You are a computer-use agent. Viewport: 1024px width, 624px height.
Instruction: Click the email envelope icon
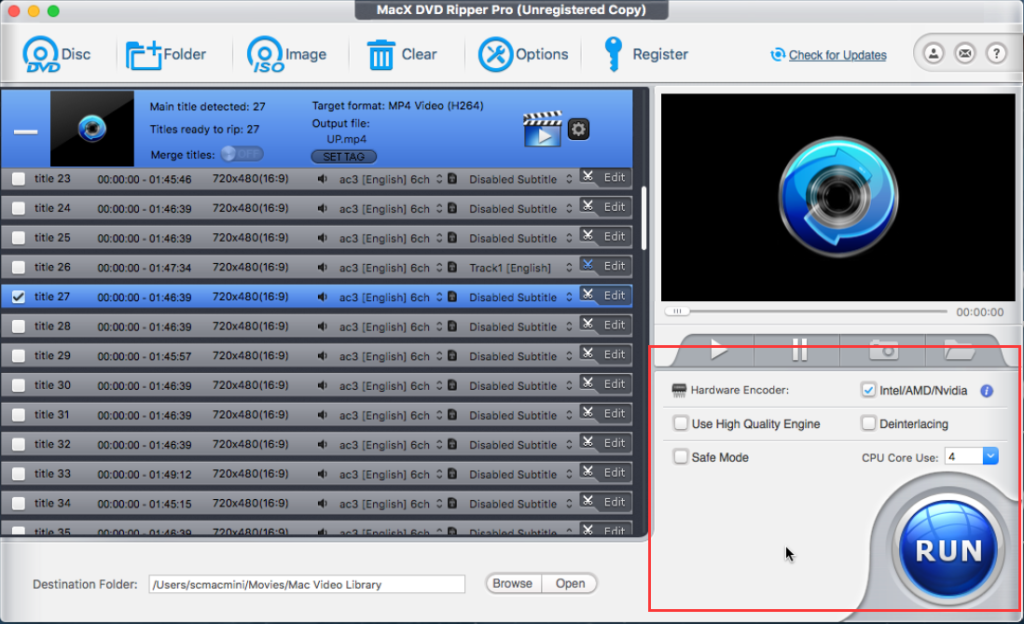(965, 54)
